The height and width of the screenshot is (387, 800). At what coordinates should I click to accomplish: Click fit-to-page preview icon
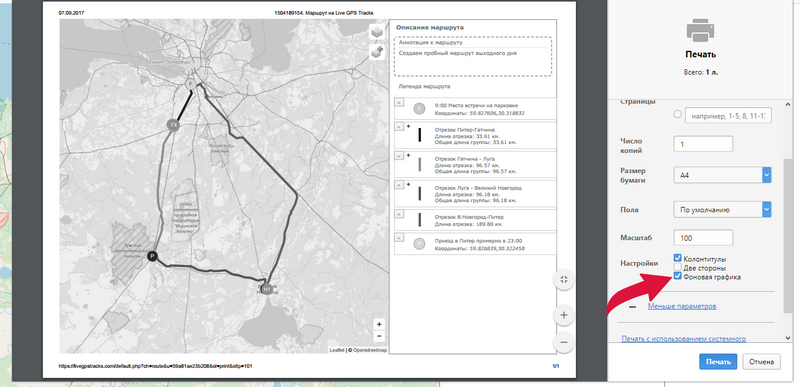click(x=564, y=279)
